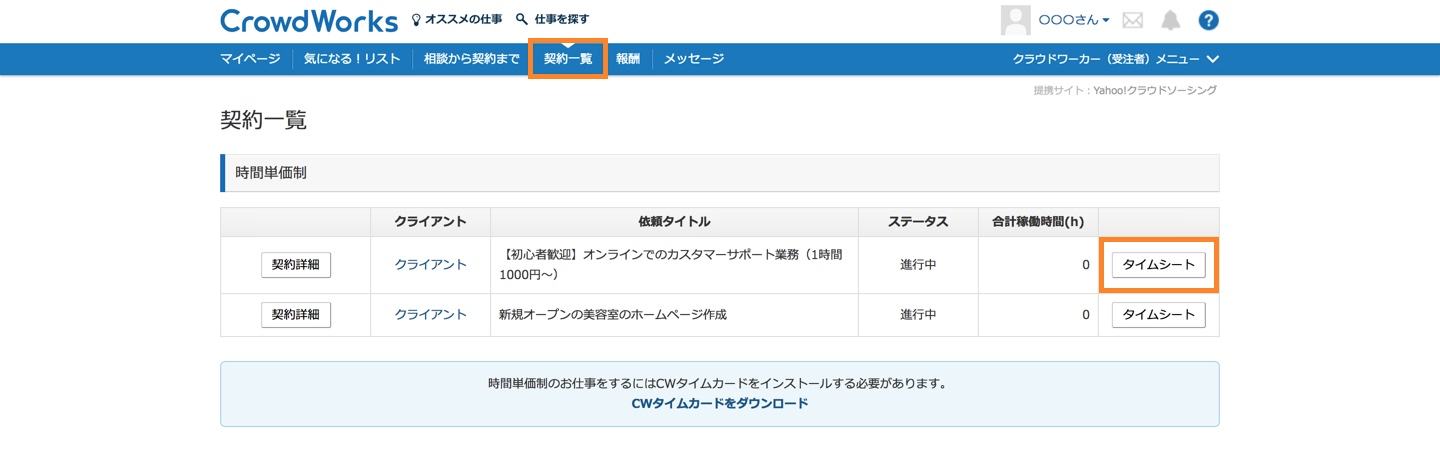Click 契約詳細 for beauty salon homepage job
This screenshot has width=1440, height=450.
click(x=295, y=315)
